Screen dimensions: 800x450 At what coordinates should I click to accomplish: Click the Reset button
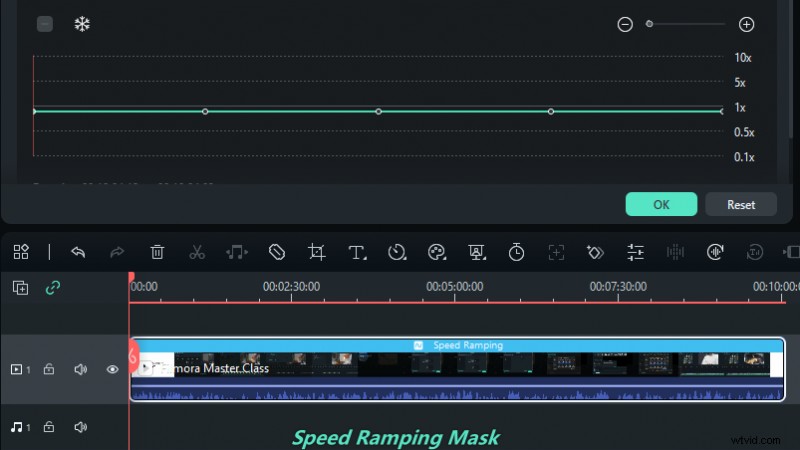(741, 204)
